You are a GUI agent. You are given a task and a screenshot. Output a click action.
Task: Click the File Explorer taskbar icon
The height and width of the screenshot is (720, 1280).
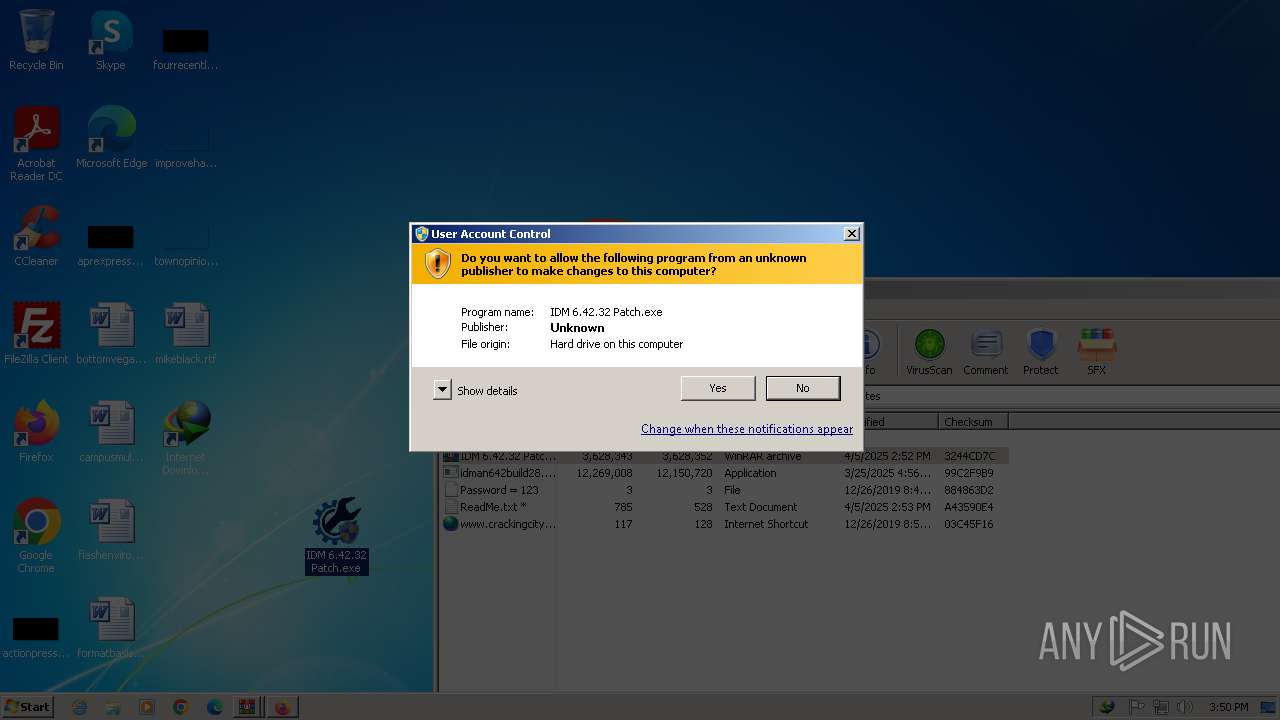(113, 707)
